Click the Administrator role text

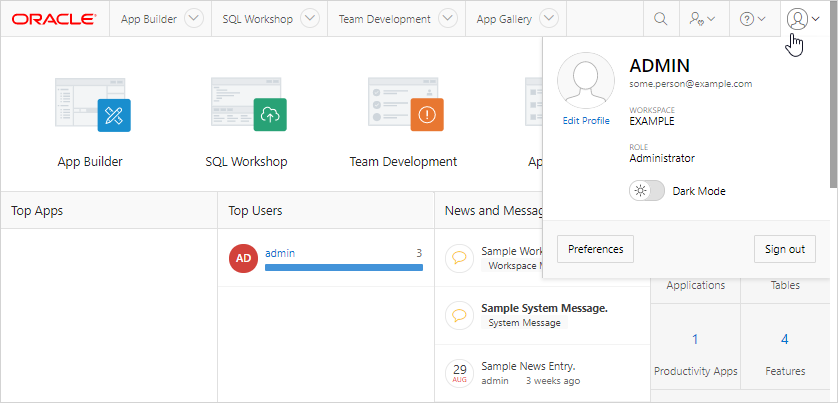coord(662,158)
